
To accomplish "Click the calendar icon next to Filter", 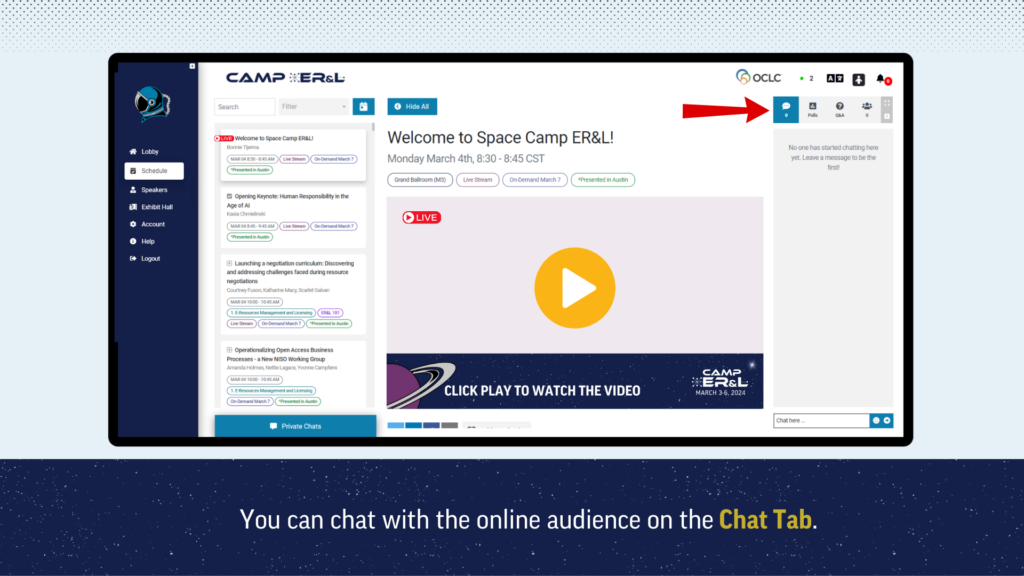I will click(363, 106).
